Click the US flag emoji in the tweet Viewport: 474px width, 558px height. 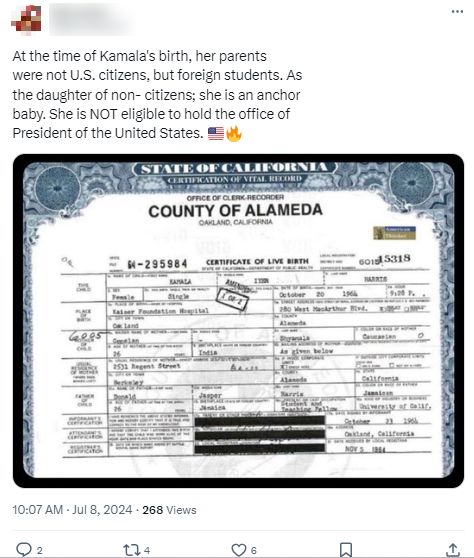pos(216,134)
